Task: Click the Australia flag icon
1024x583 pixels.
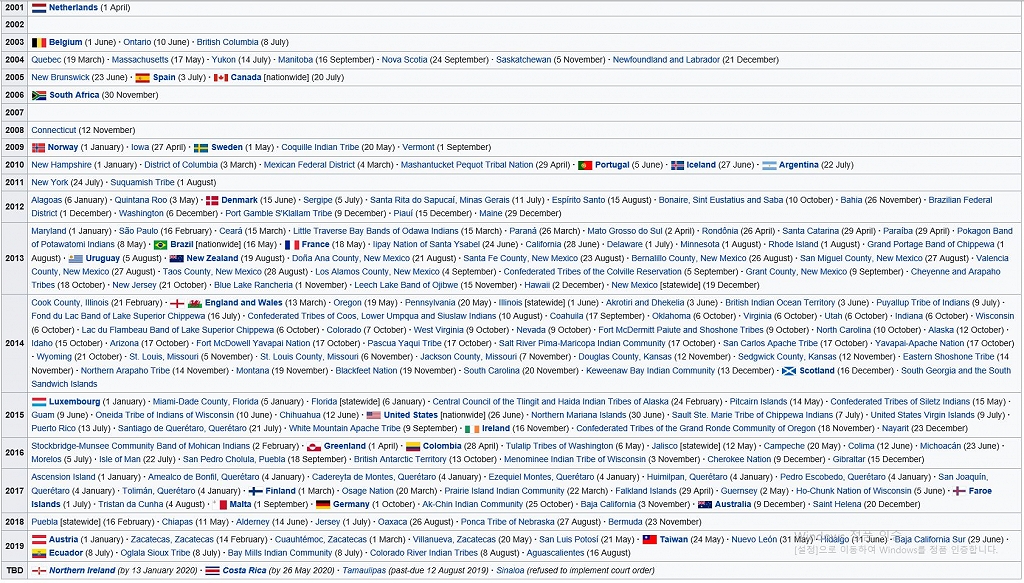Action: (x=705, y=505)
